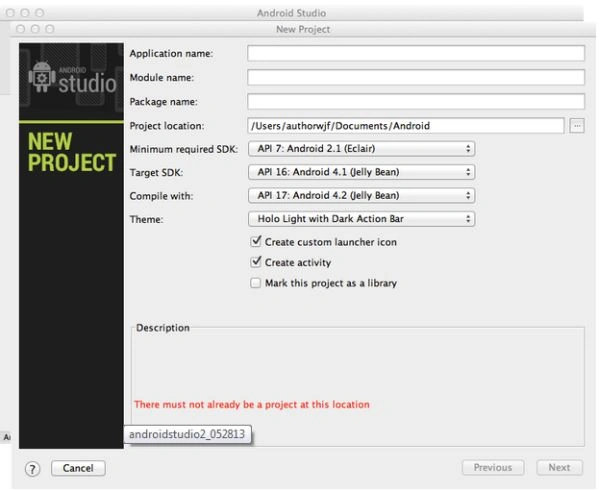Zoom the New Project dialog window
Viewport: 600px width, 491px height.
pos(50,29)
